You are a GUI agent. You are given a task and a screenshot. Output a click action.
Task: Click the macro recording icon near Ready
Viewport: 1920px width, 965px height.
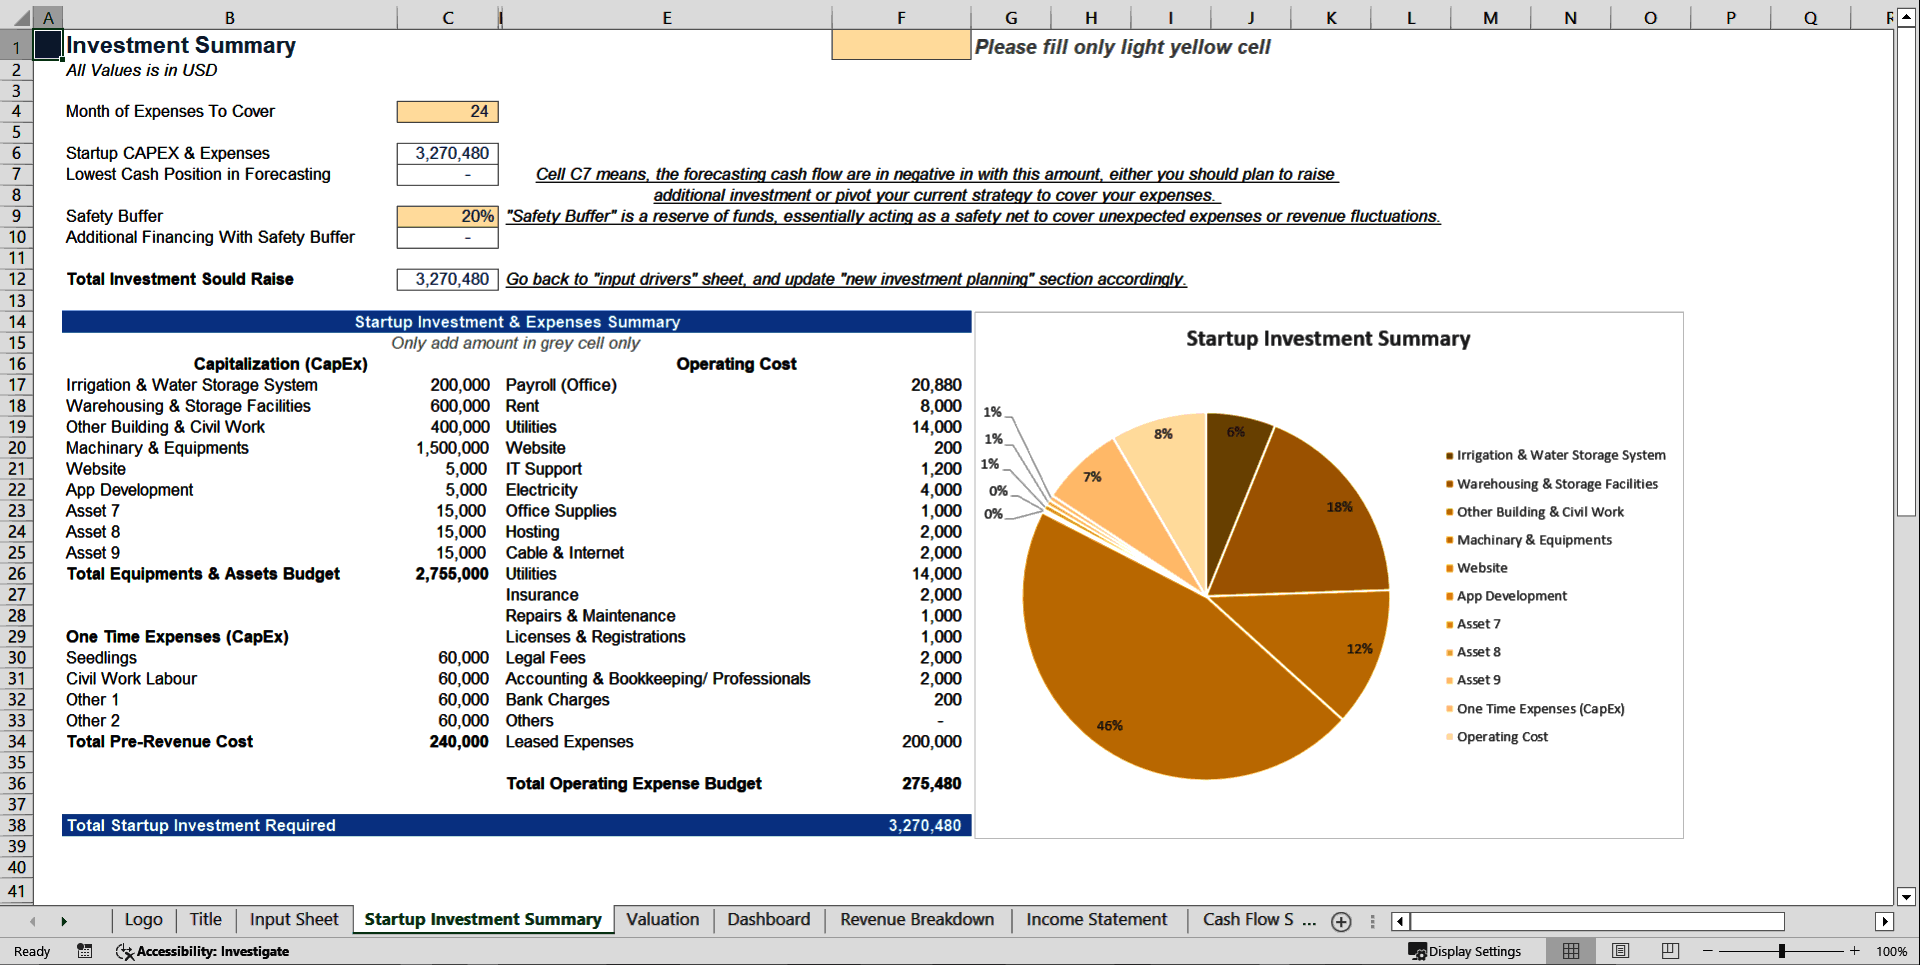click(x=85, y=951)
